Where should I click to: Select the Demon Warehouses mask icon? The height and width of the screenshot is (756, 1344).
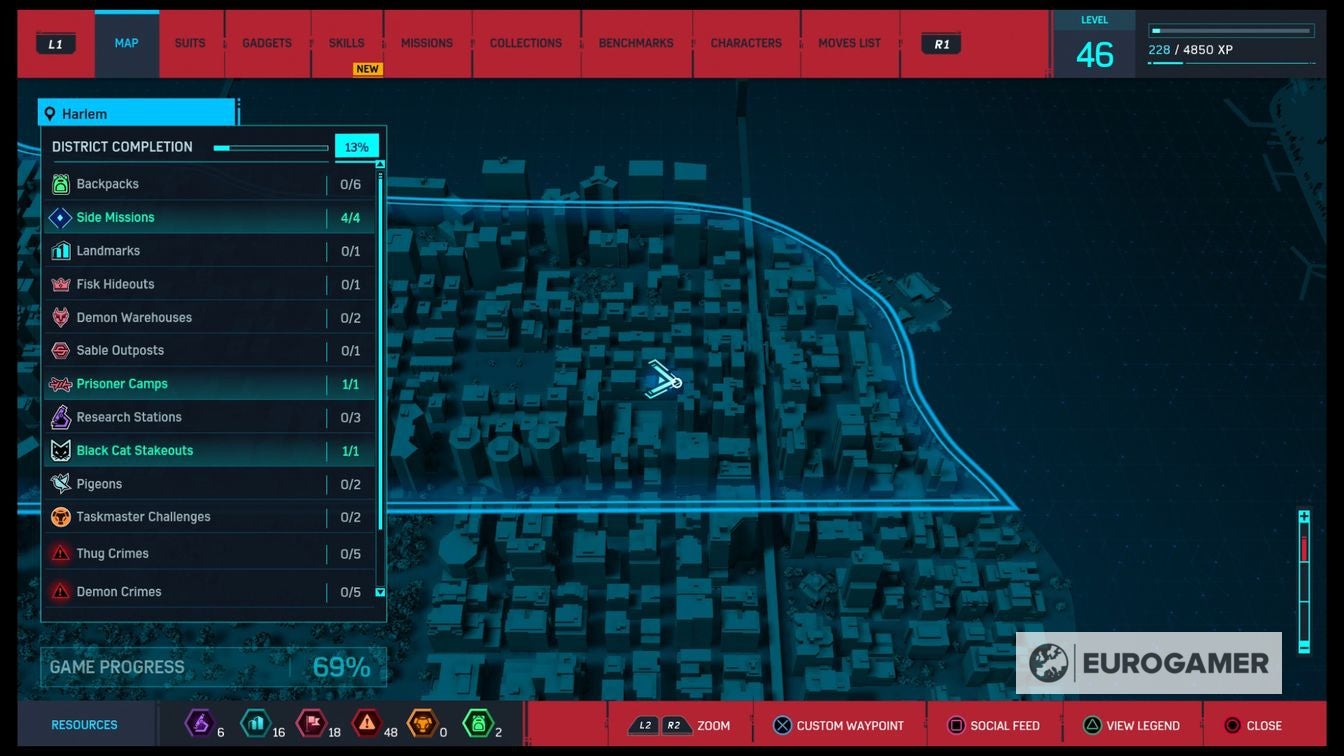pos(61,317)
